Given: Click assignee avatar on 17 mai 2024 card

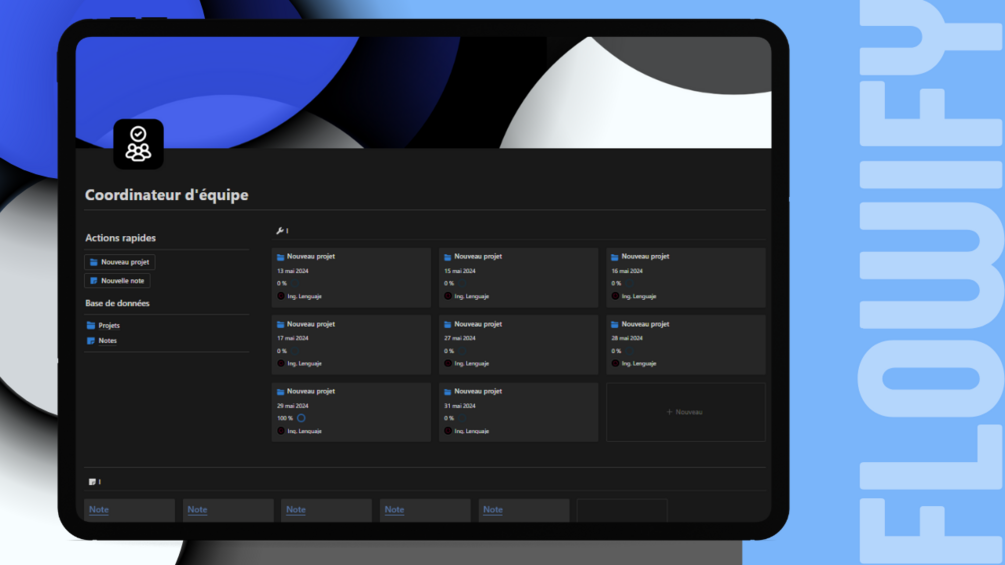Looking at the screenshot, I should [x=281, y=363].
